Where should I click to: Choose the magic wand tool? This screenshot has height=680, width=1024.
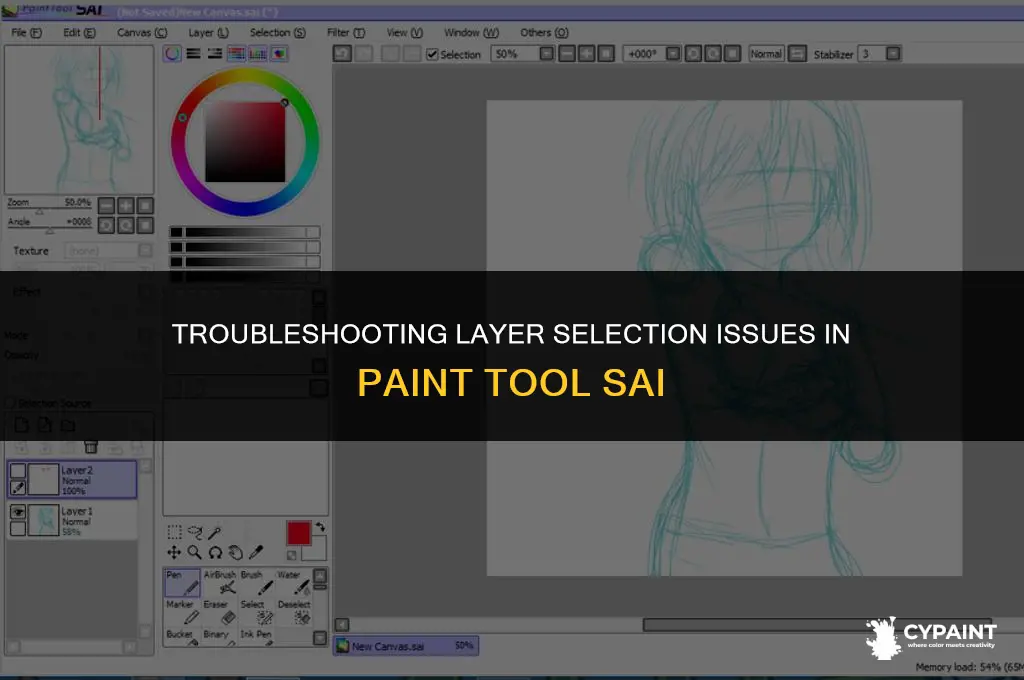215,532
